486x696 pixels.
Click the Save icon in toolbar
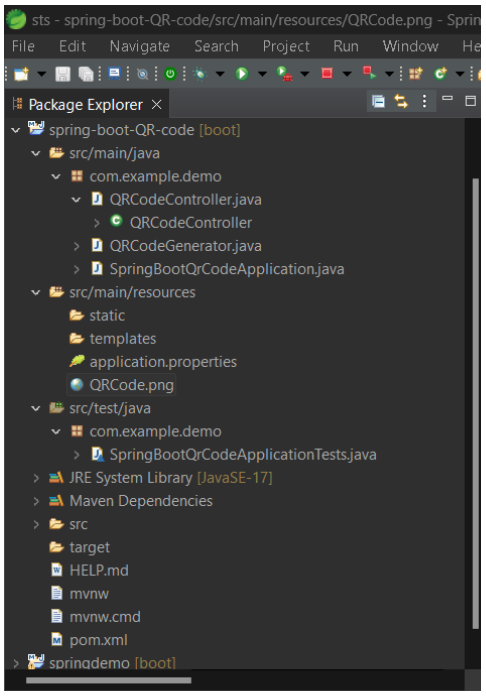63,74
